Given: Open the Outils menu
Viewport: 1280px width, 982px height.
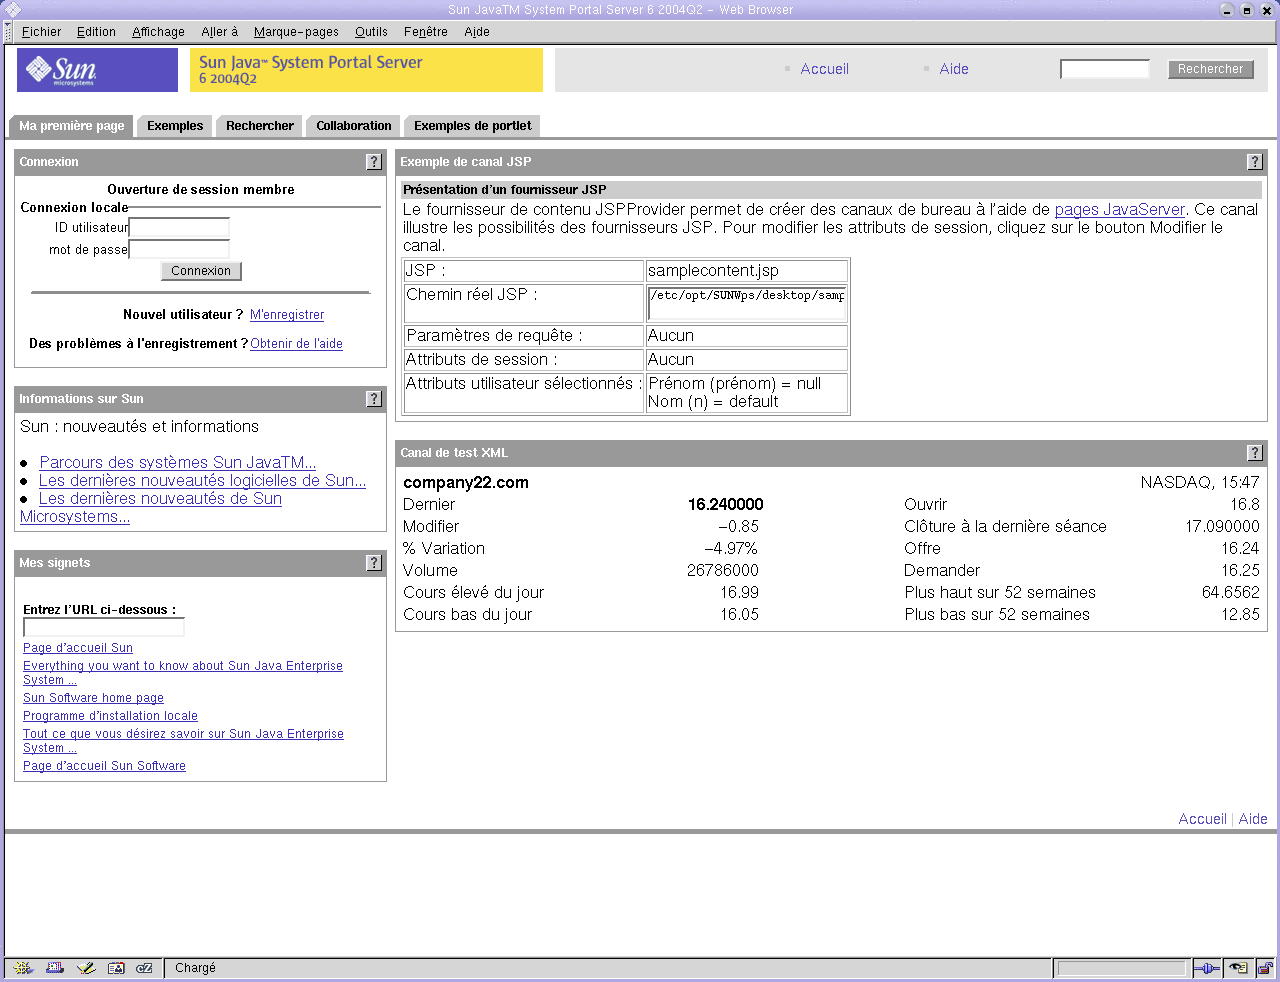Looking at the screenshot, I should pos(371,32).
